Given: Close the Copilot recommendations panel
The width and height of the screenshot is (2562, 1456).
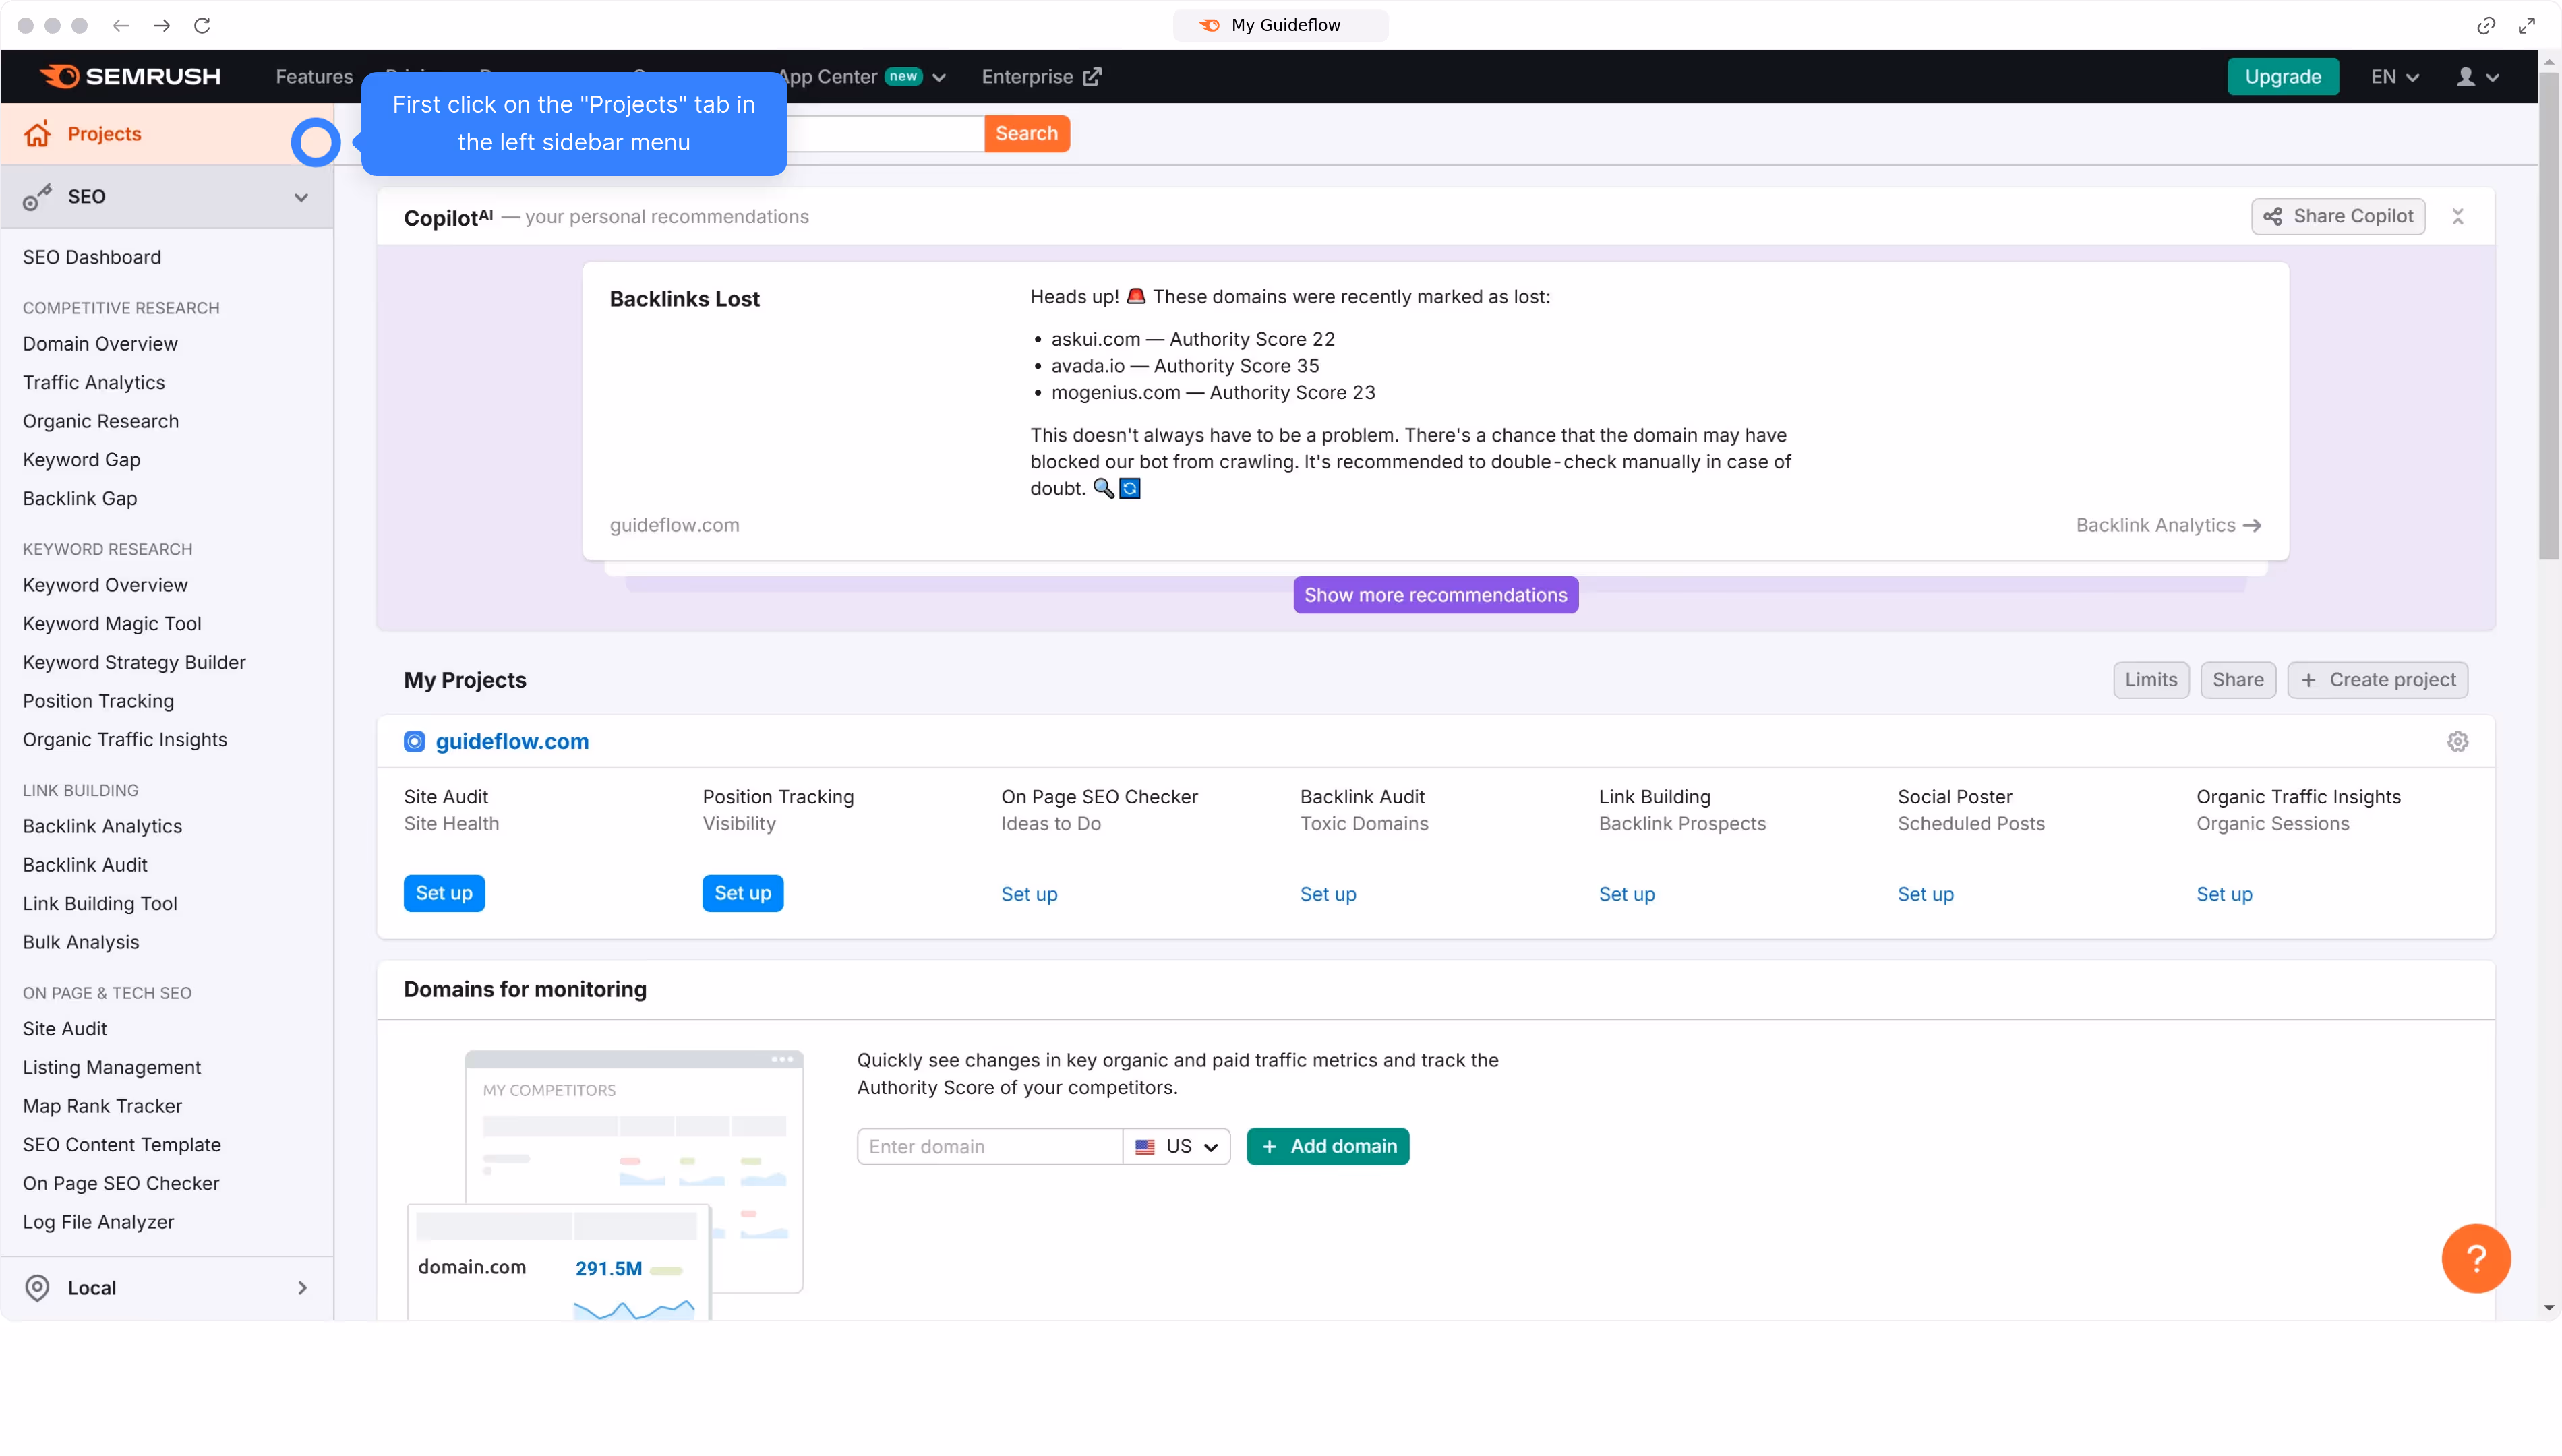Looking at the screenshot, I should tap(2457, 217).
